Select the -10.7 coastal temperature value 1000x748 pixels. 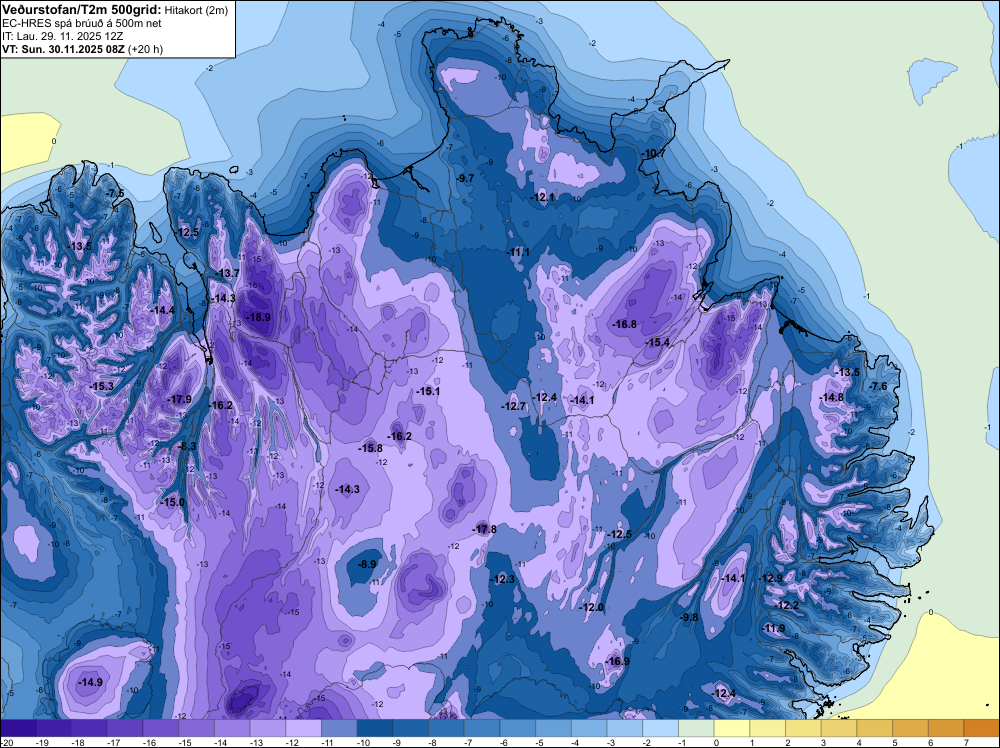653,153
